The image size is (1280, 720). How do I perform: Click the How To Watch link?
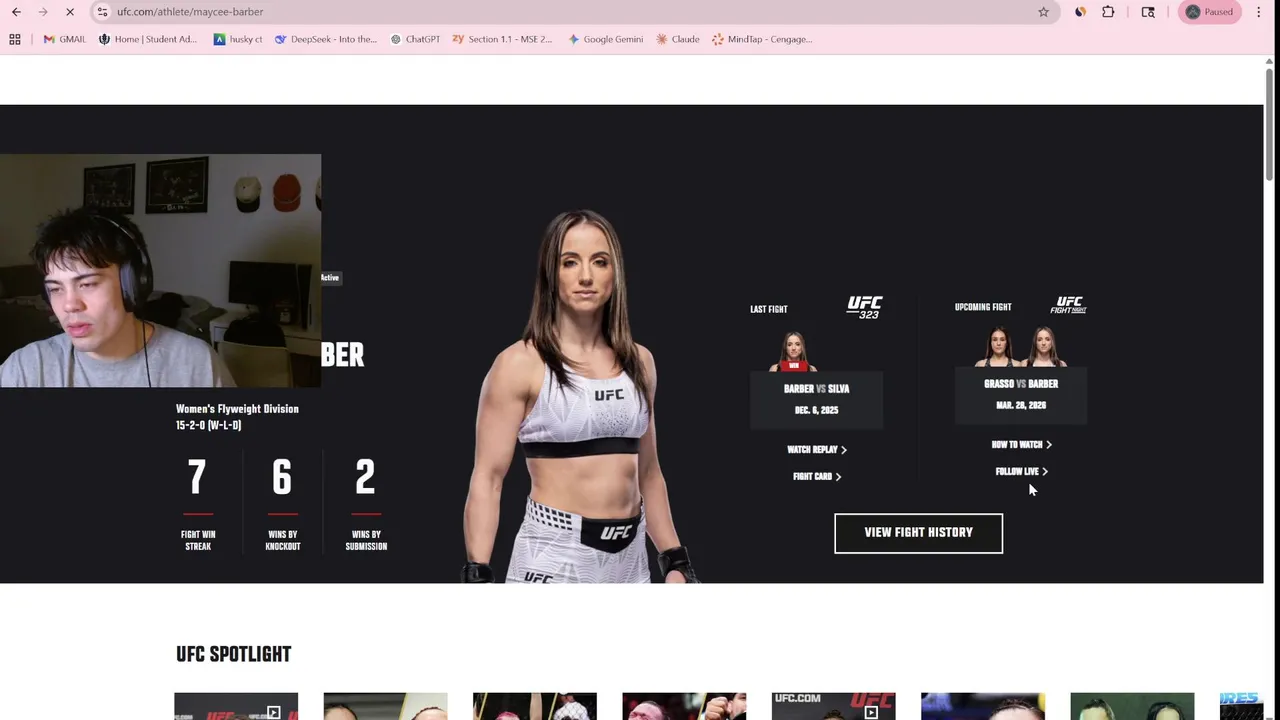(1021, 445)
